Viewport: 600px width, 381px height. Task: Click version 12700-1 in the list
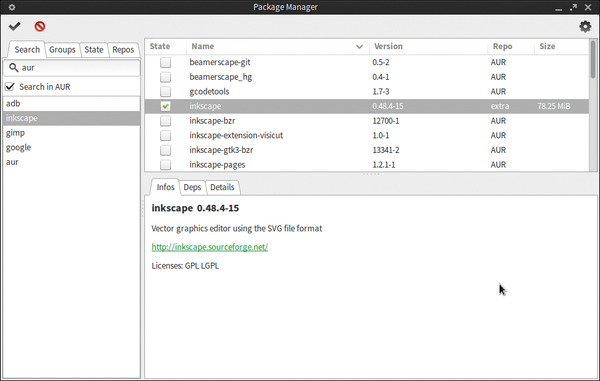coord(386,121)
